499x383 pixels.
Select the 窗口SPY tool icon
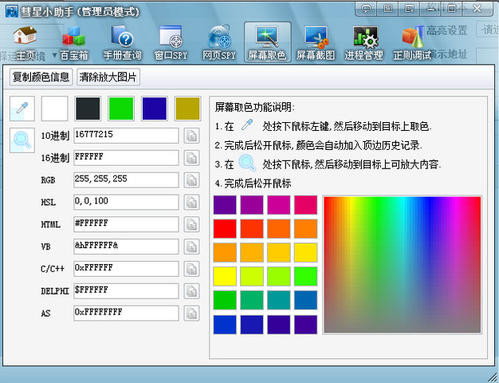pyautogui.click(x=171, y=43)
